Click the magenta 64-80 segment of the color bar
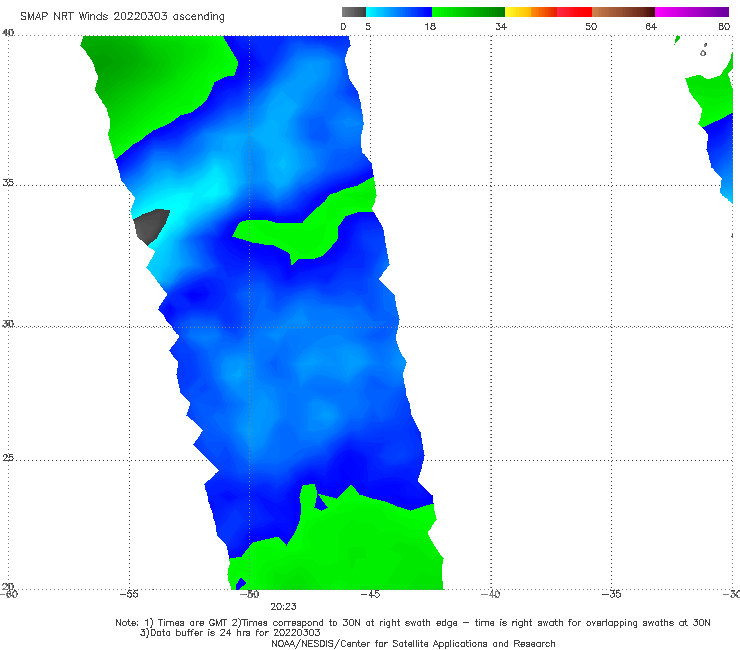The height and width of the screenshot is (650, 740). [692, 12]
